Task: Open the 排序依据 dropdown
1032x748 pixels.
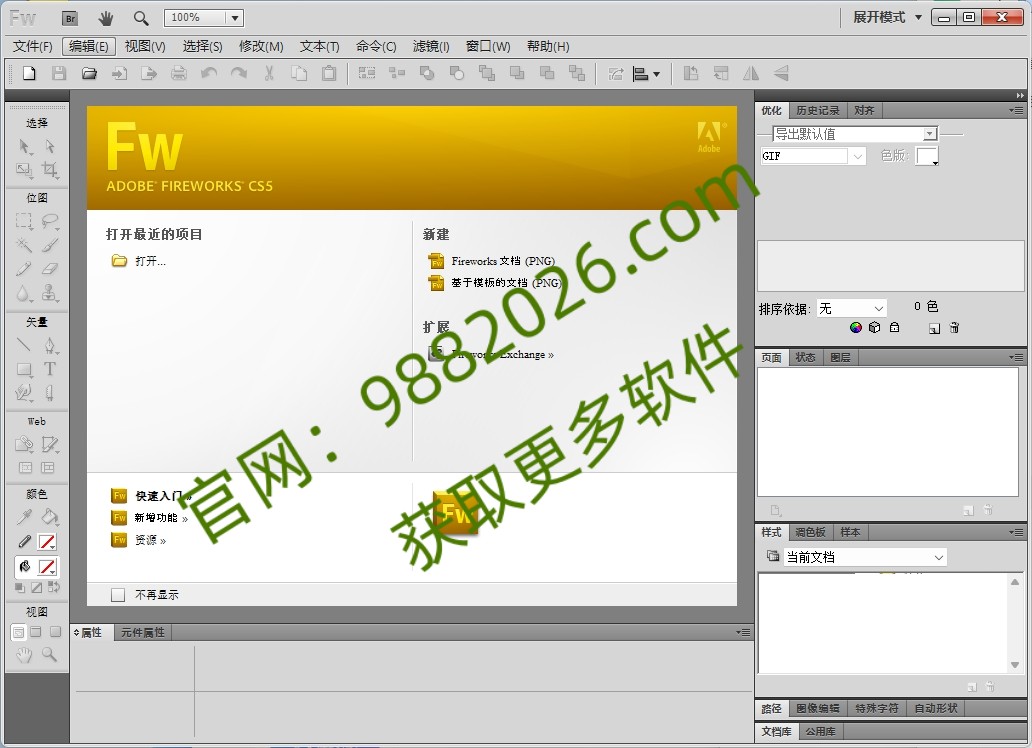Action: coord(879,309)
